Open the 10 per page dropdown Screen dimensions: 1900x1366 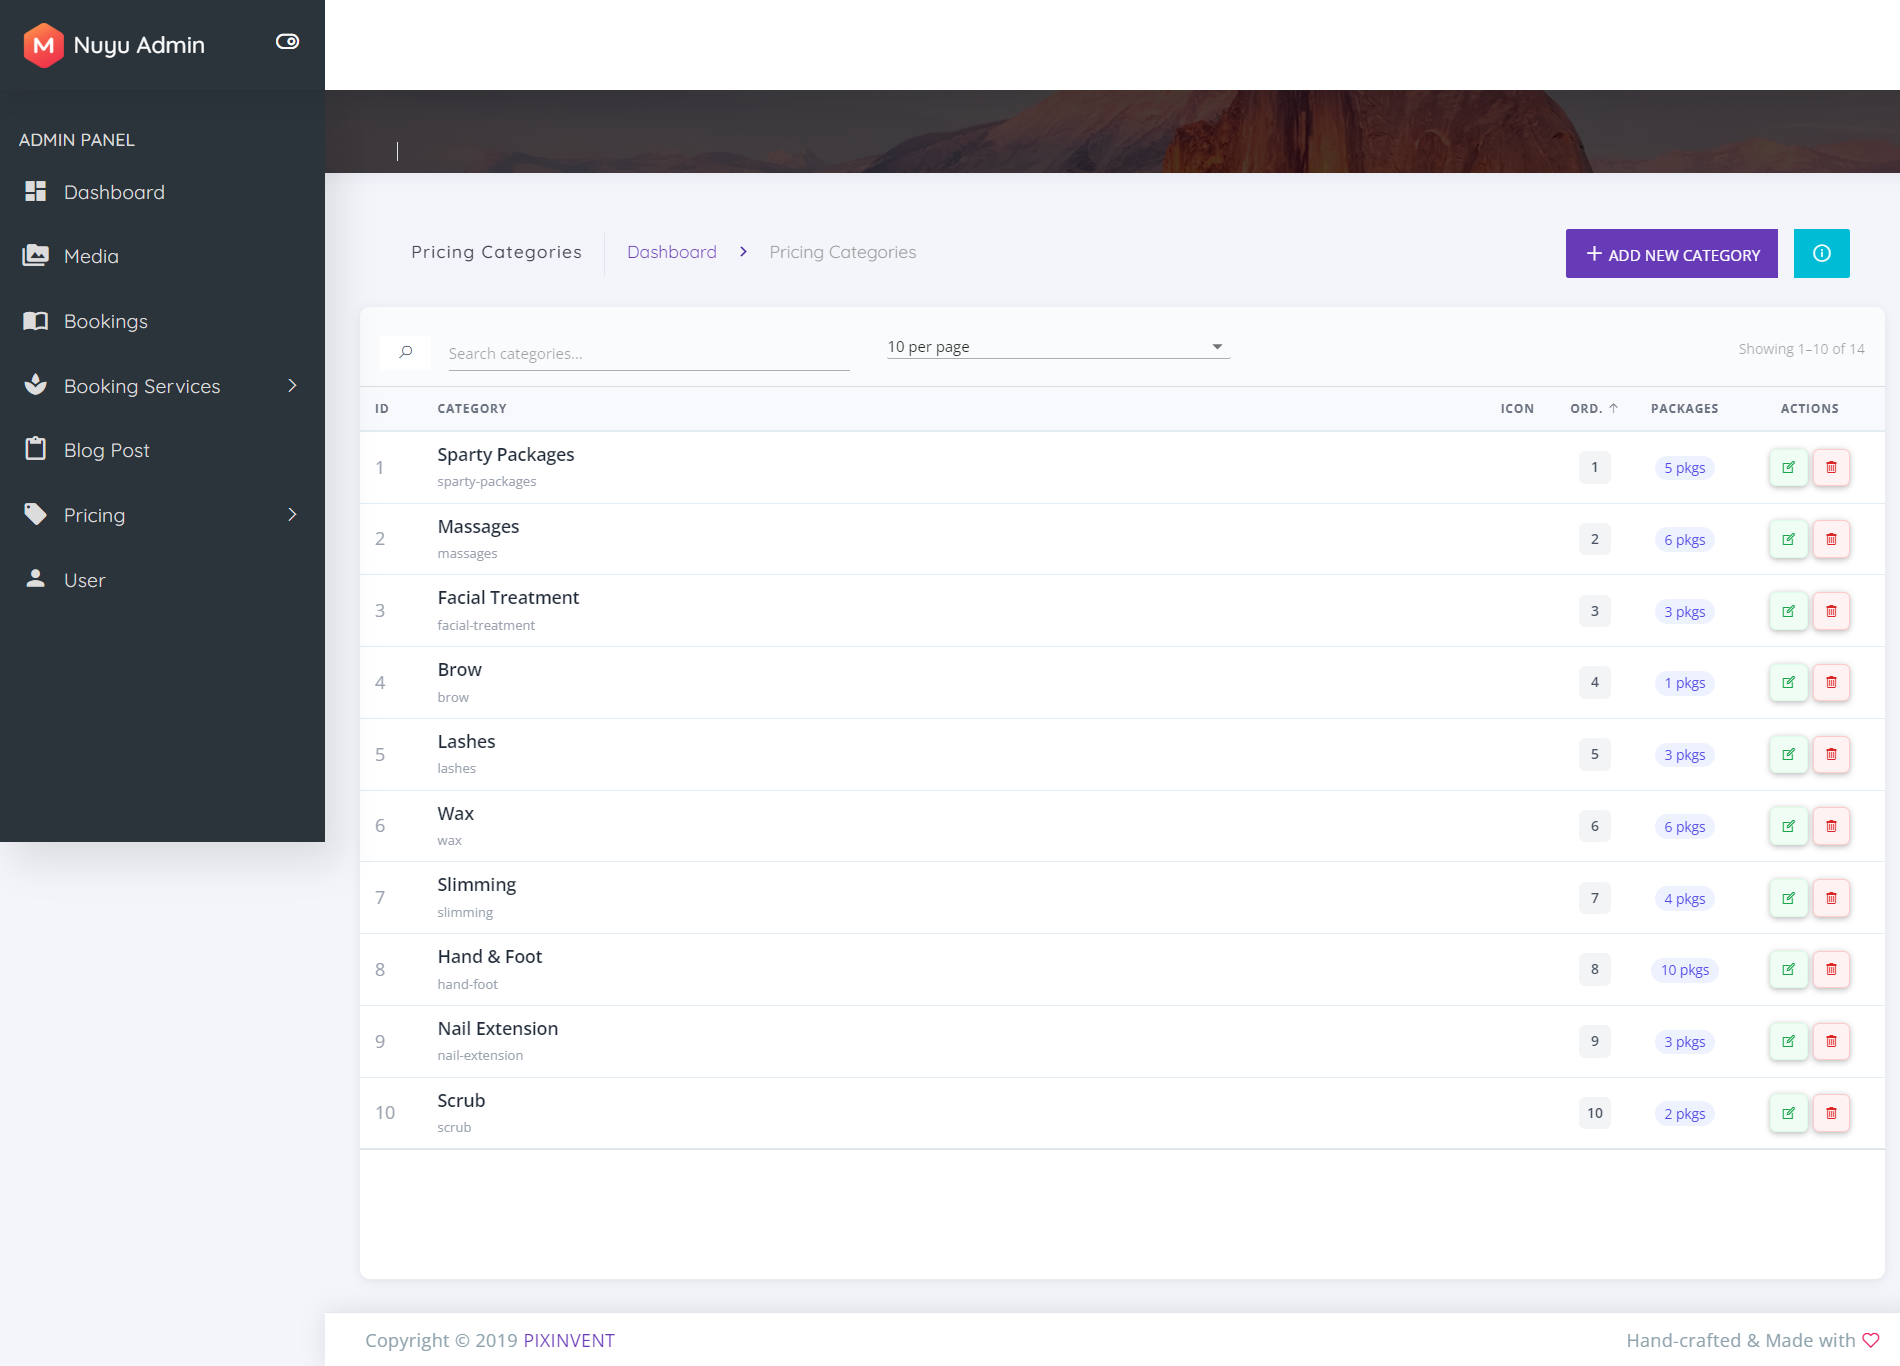coord(1058,347)
